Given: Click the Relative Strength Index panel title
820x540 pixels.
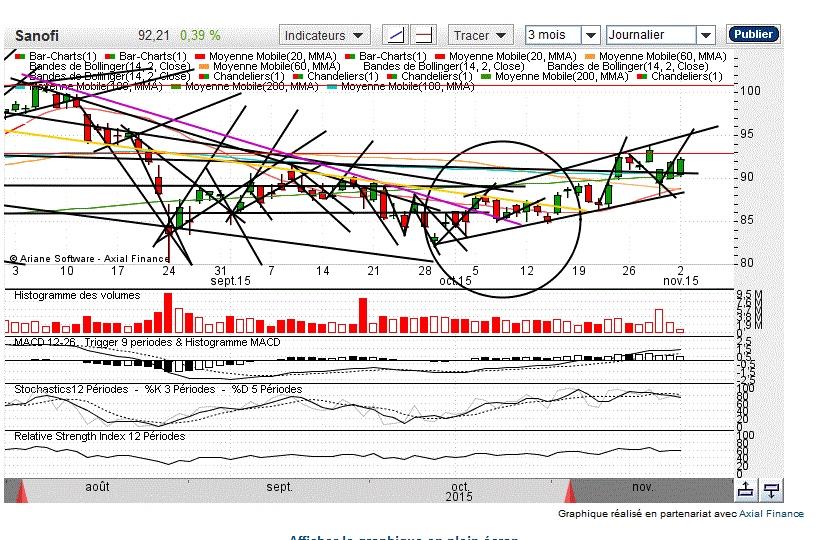Looking at the screenshot, I should click(x=99, y=436).
